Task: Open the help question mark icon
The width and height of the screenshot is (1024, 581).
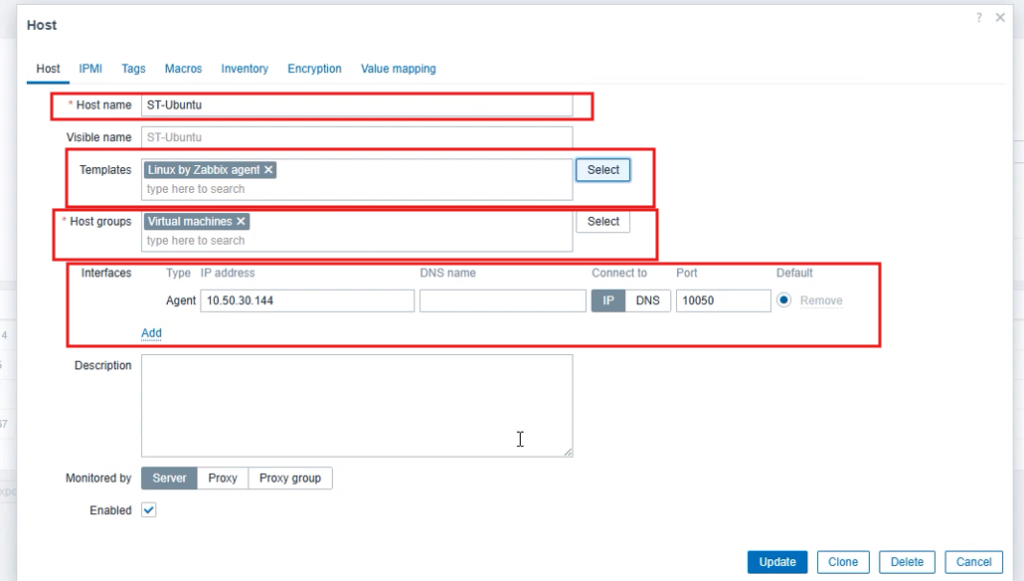Action: 979,18
